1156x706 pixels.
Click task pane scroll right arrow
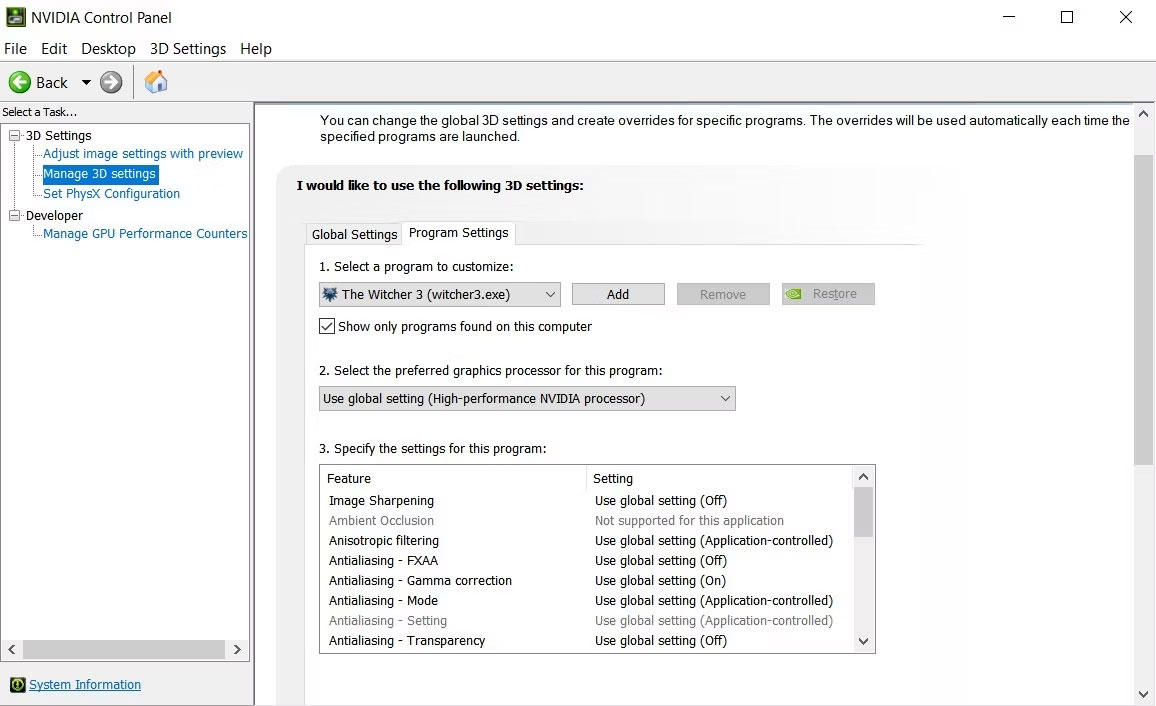pyautogui.click(x=237, y=649)
